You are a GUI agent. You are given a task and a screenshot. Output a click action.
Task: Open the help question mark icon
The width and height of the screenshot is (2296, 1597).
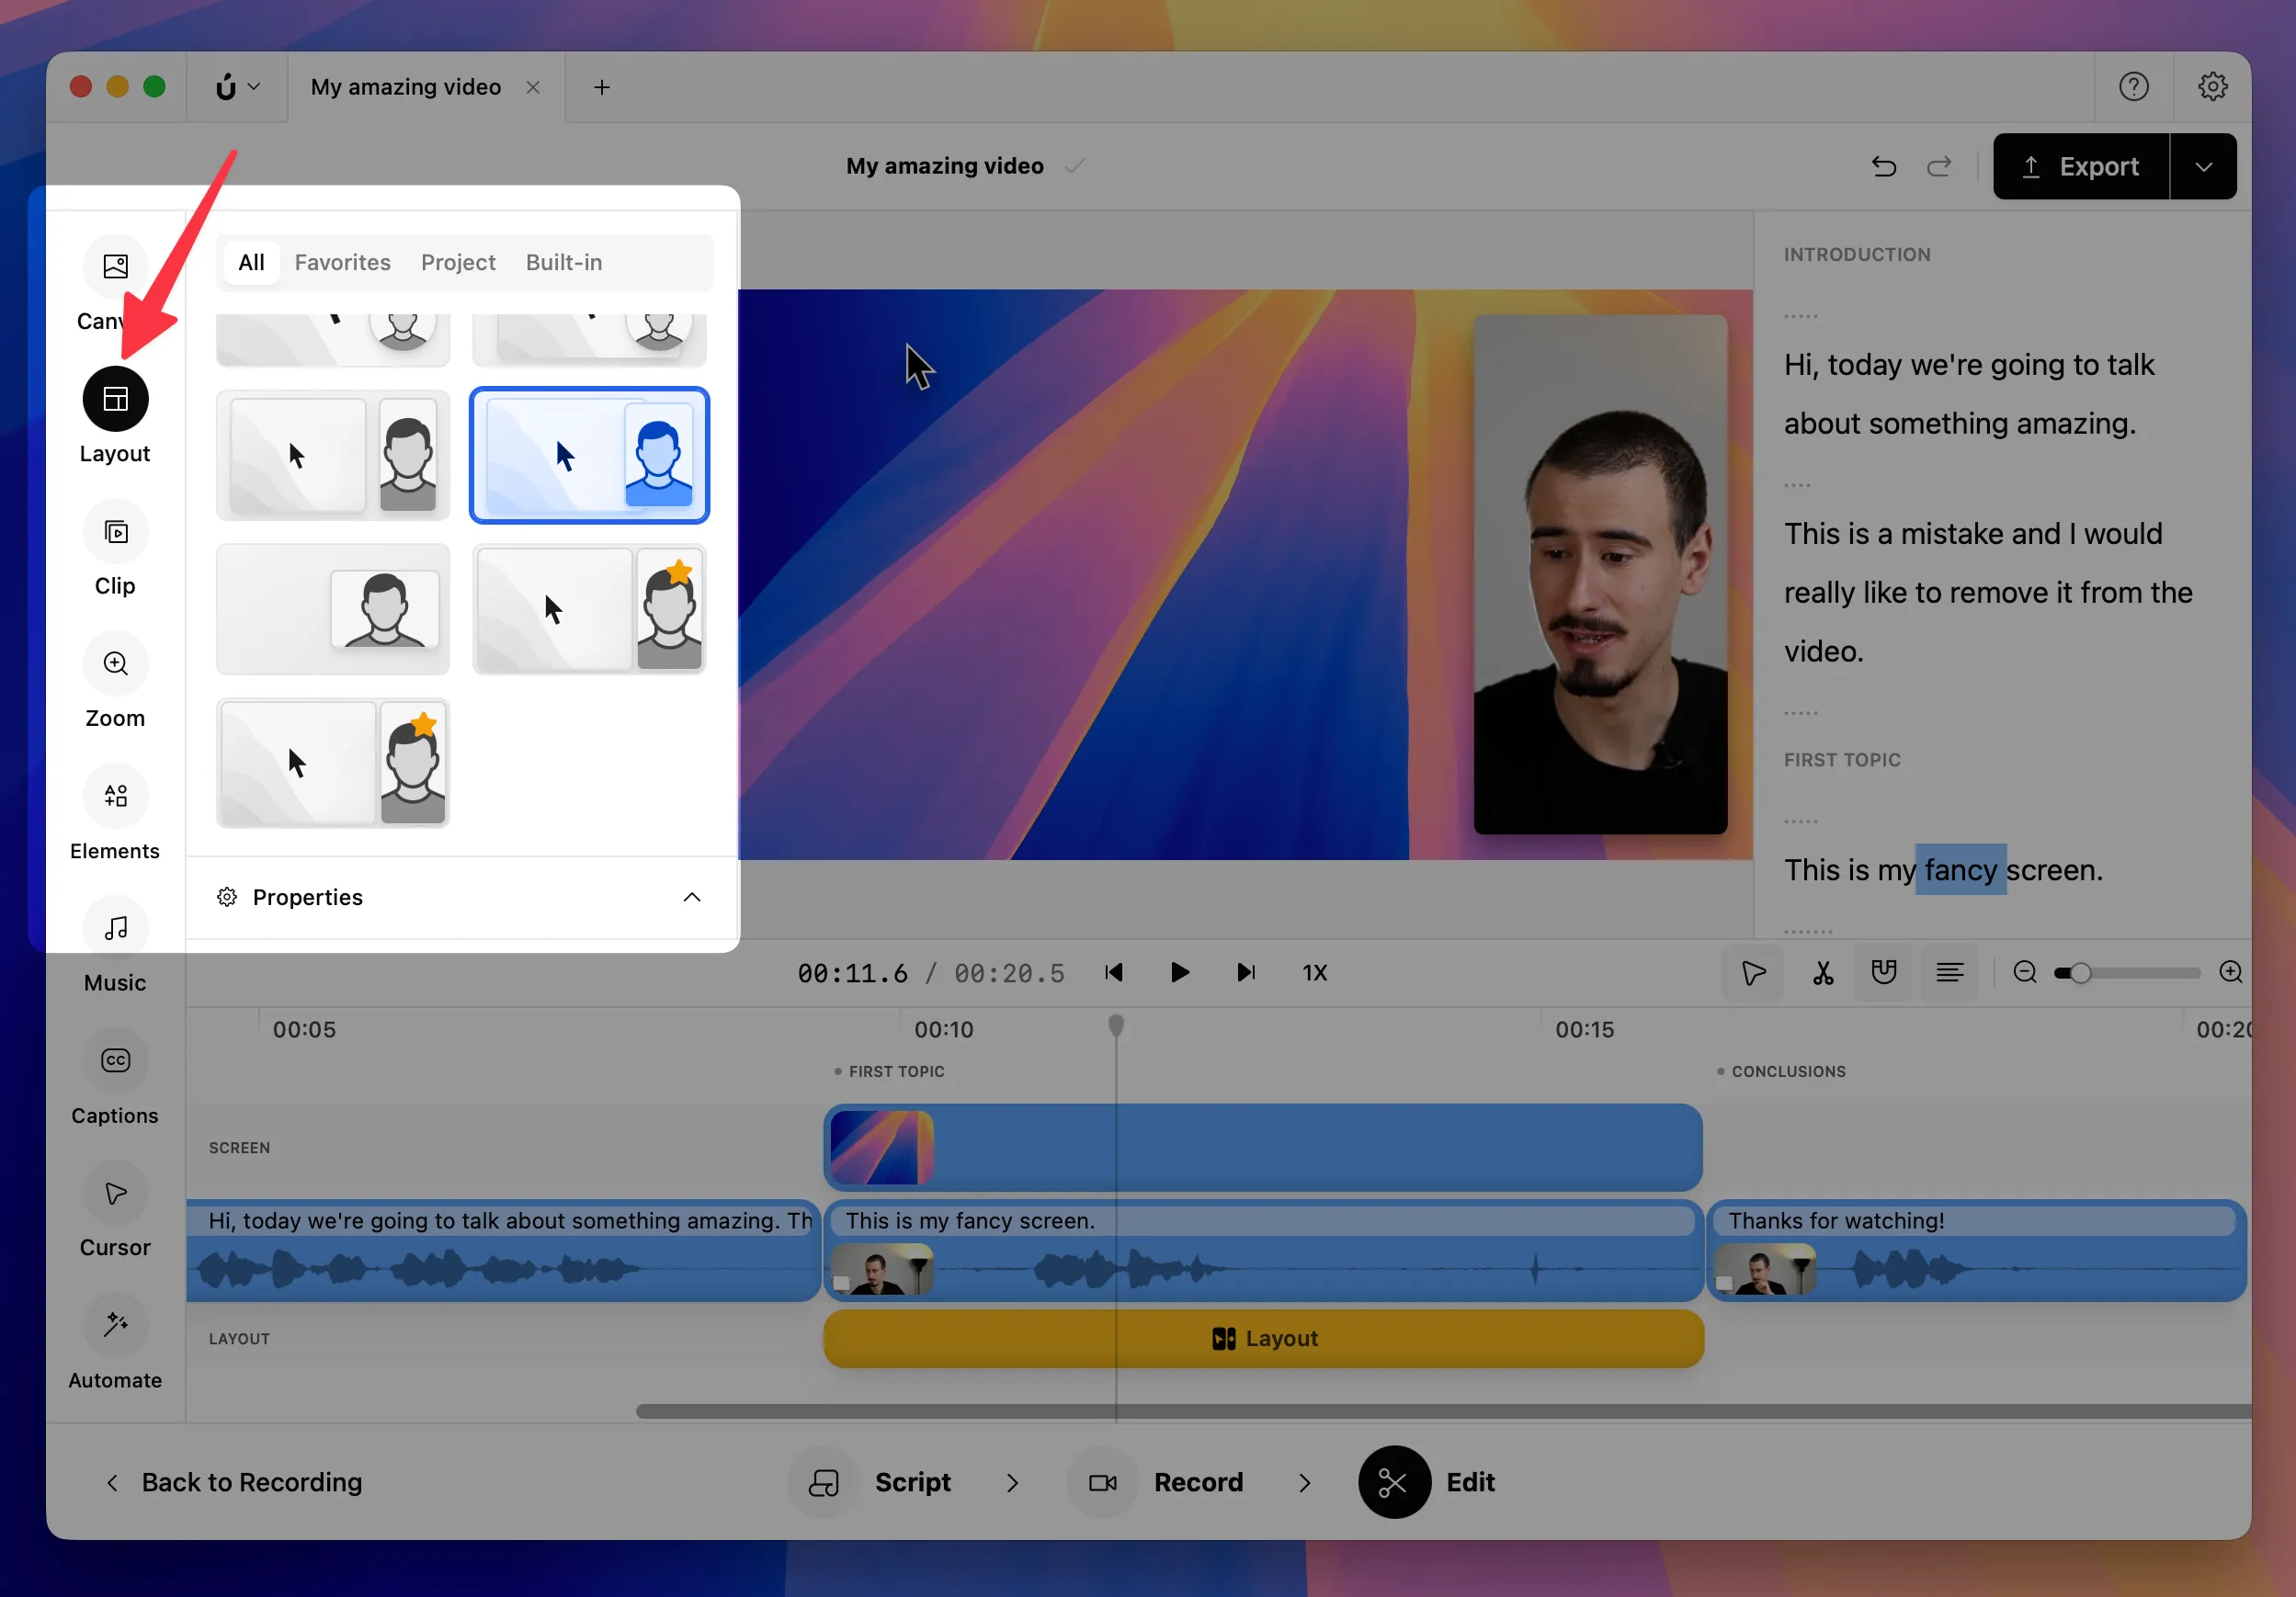tap(2133, 87)
